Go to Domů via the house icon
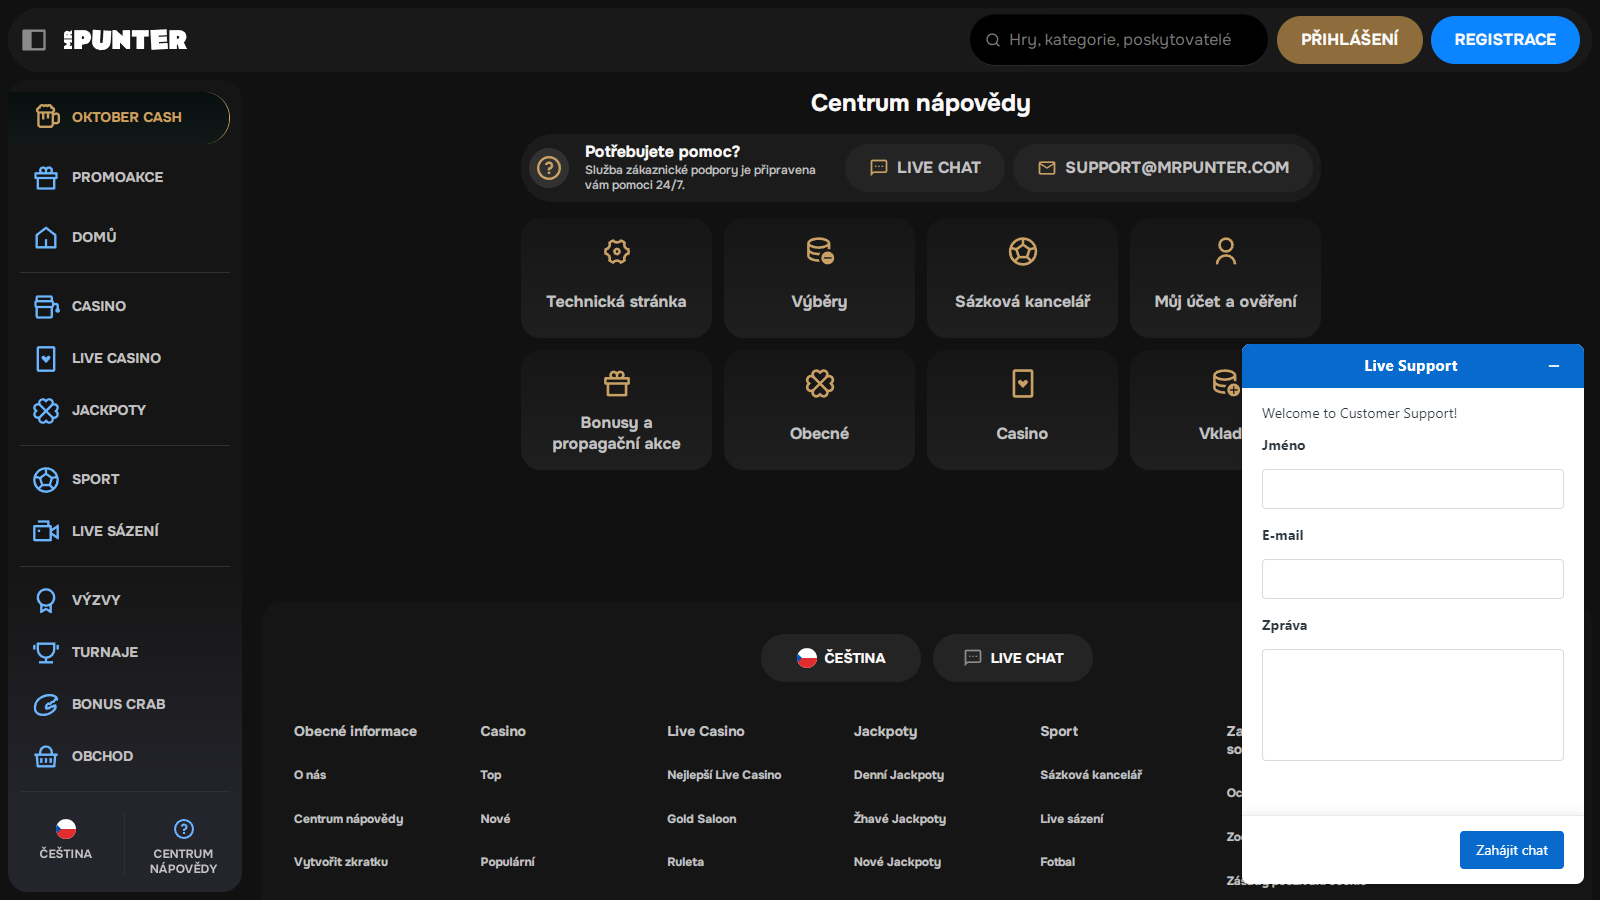 46,237
